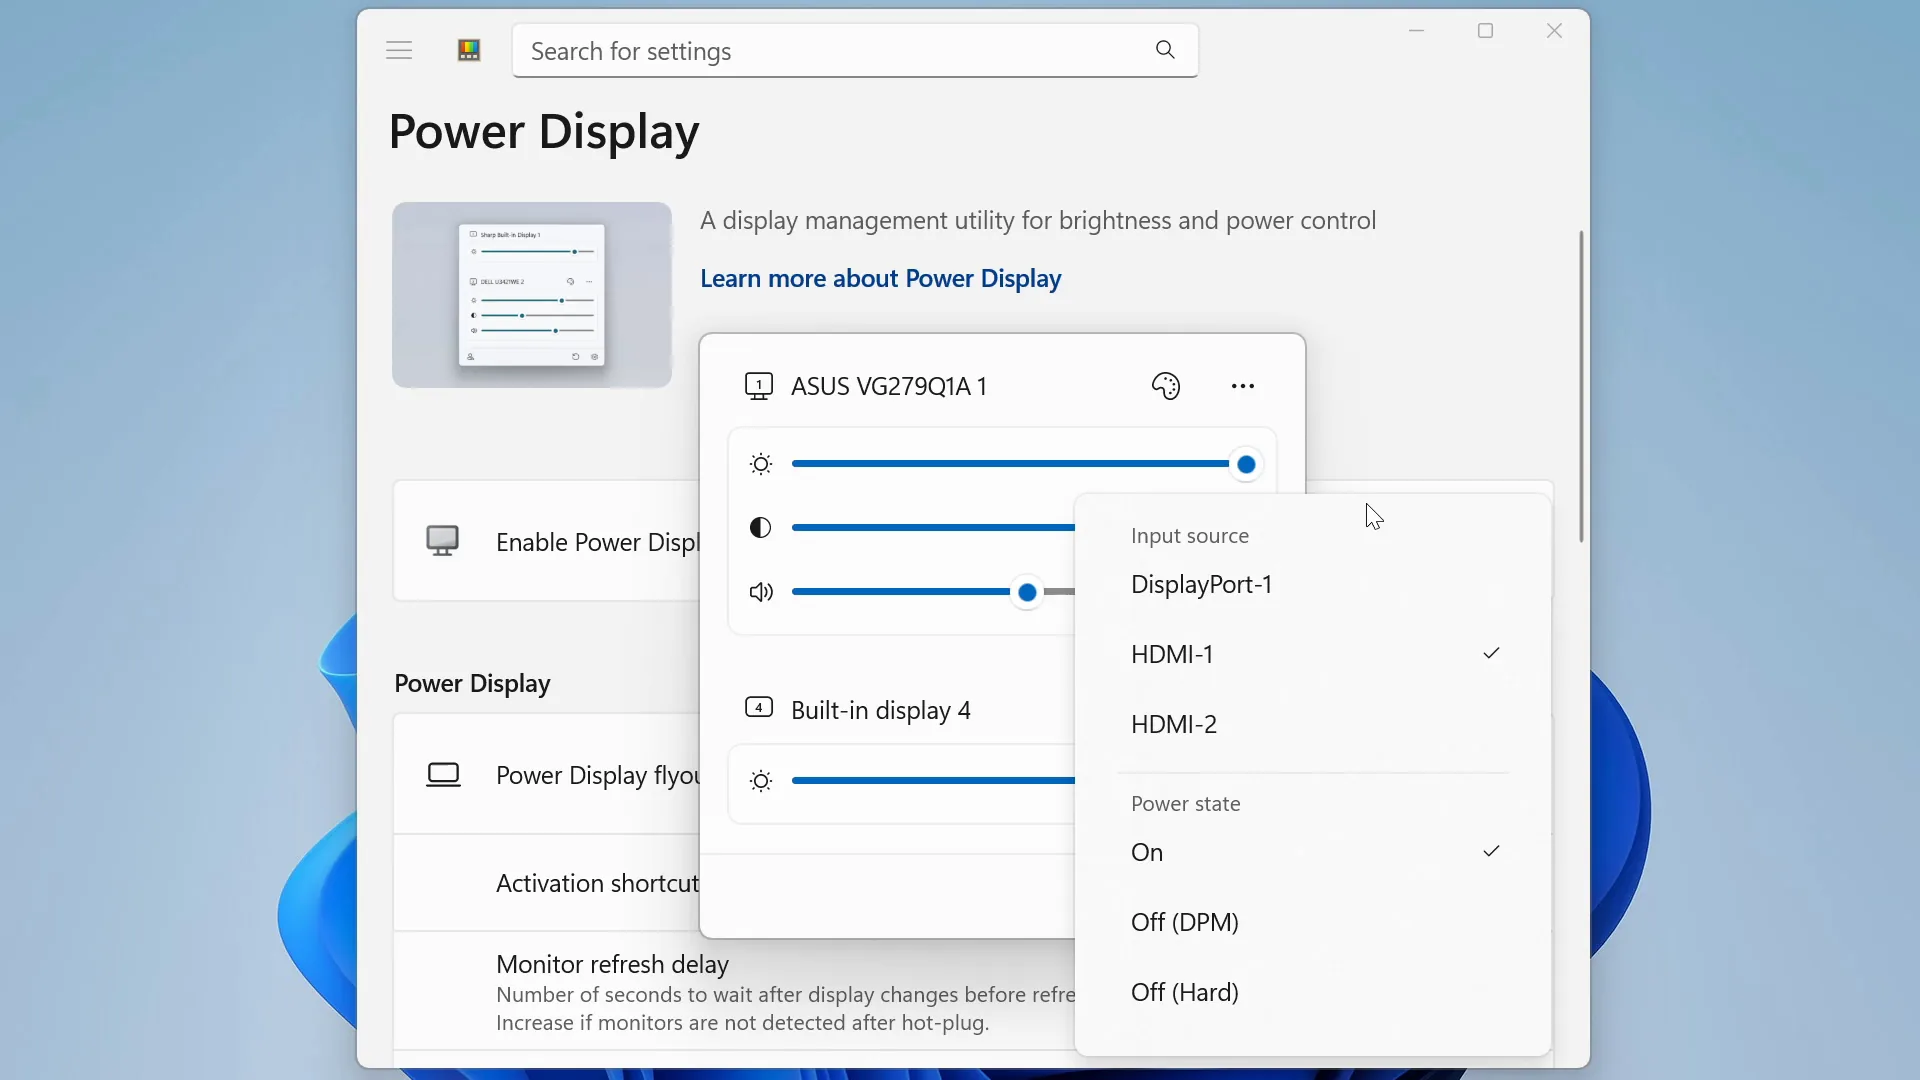Screen dimensions: 1920x1080
Task: Click the Power Display flyout row
Action: [x=547, y=775]
